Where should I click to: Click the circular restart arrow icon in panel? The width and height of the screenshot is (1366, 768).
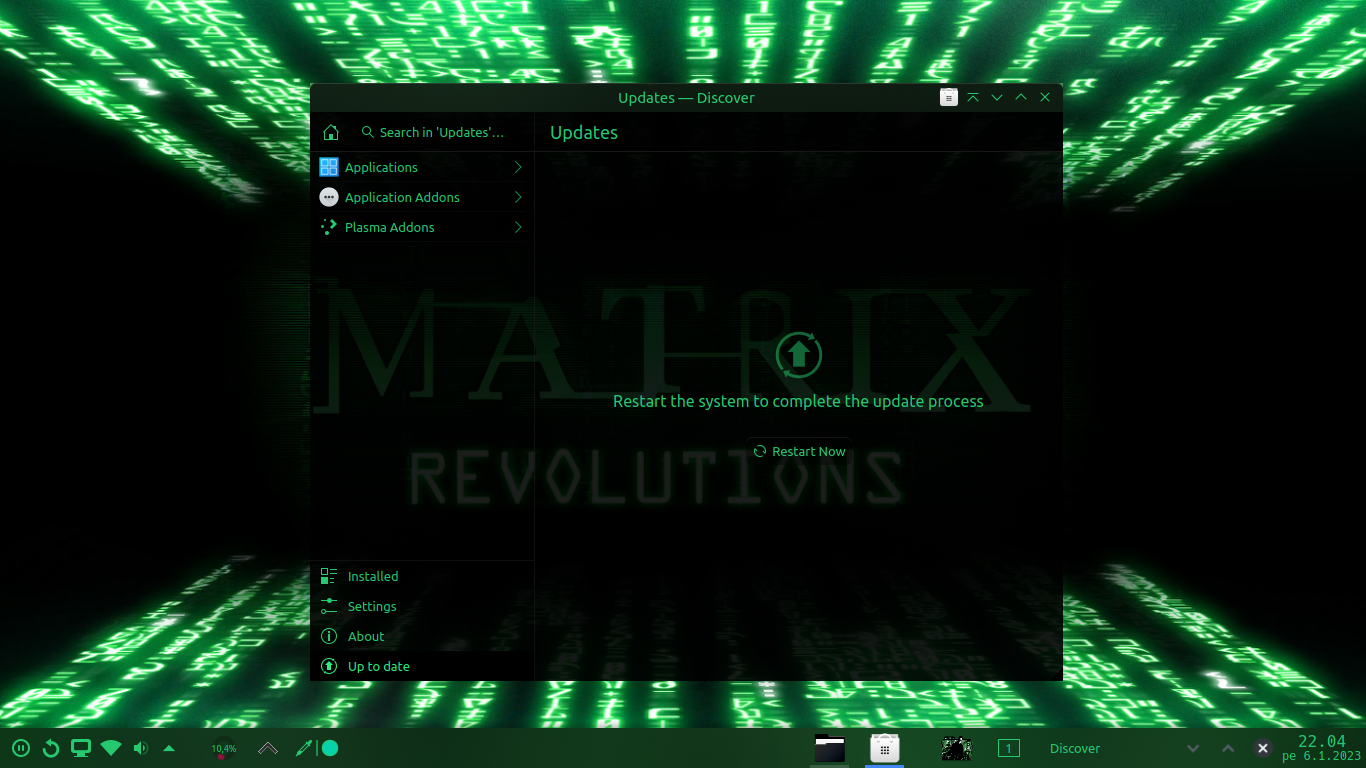tap(51, 748)
